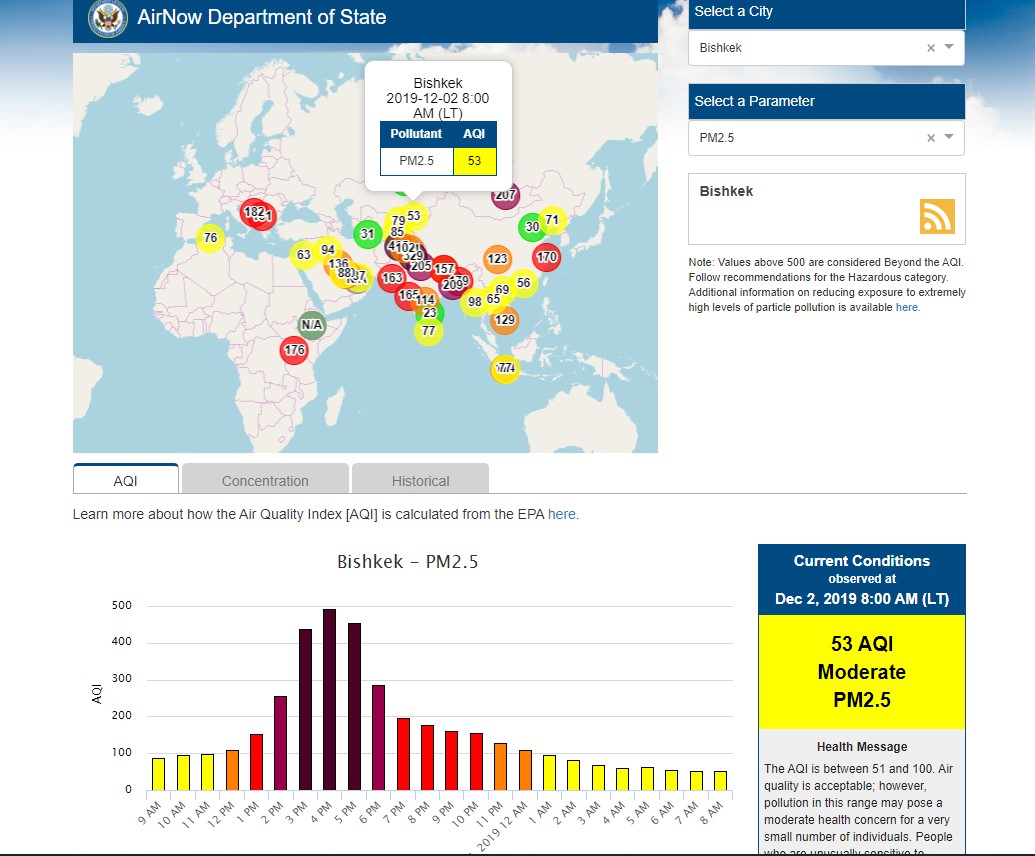Select the green 31 map marker
The image size is (1035, 856).
(x=367, y=235)
